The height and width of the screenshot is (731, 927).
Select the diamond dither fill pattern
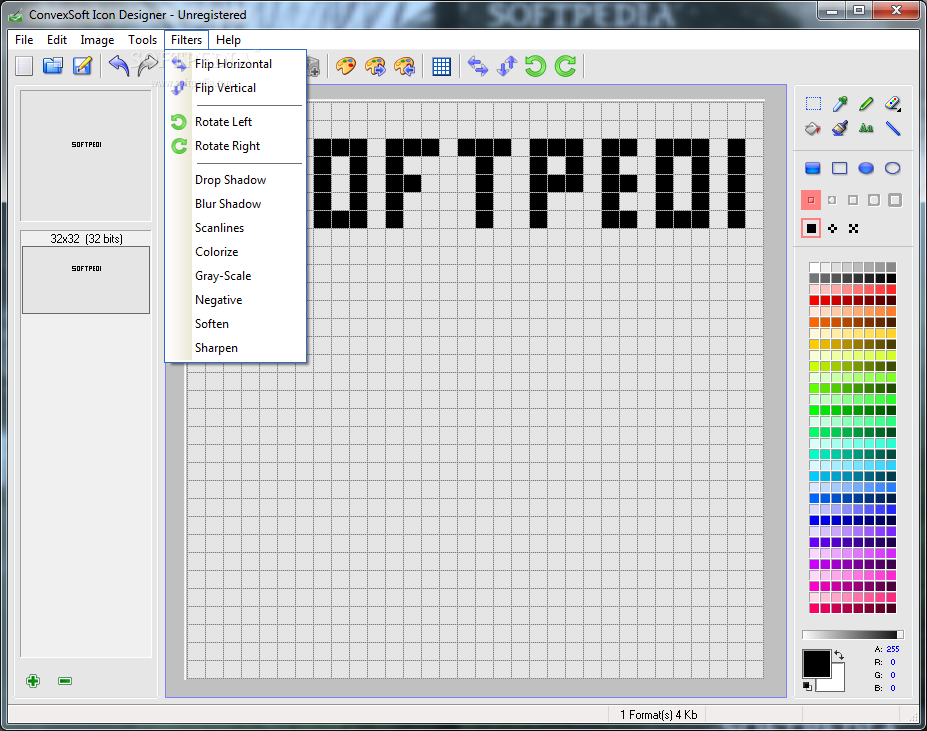point(832,228)
